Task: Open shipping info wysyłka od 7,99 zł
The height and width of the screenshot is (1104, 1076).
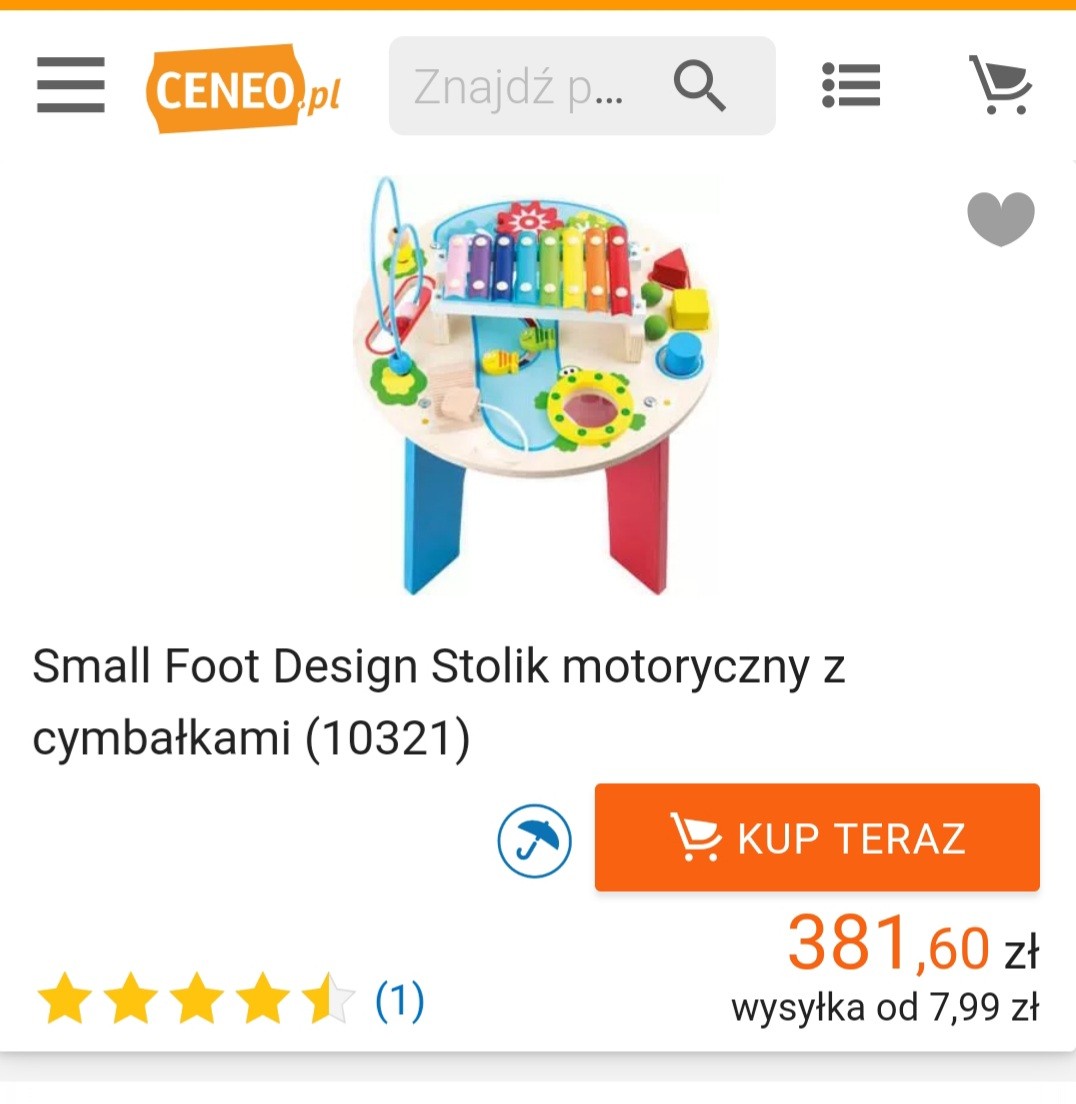Action: click(x=885, y=1008)
